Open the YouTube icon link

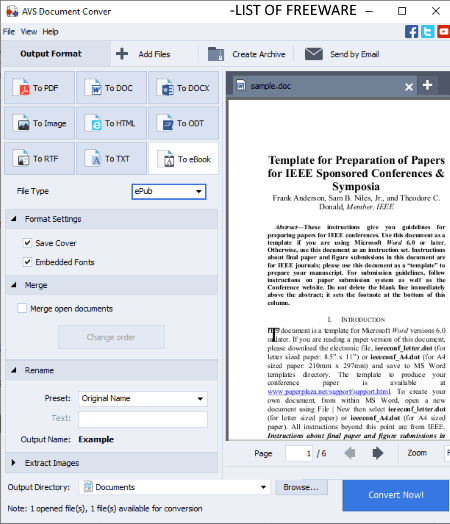click(x=443, y=32)
